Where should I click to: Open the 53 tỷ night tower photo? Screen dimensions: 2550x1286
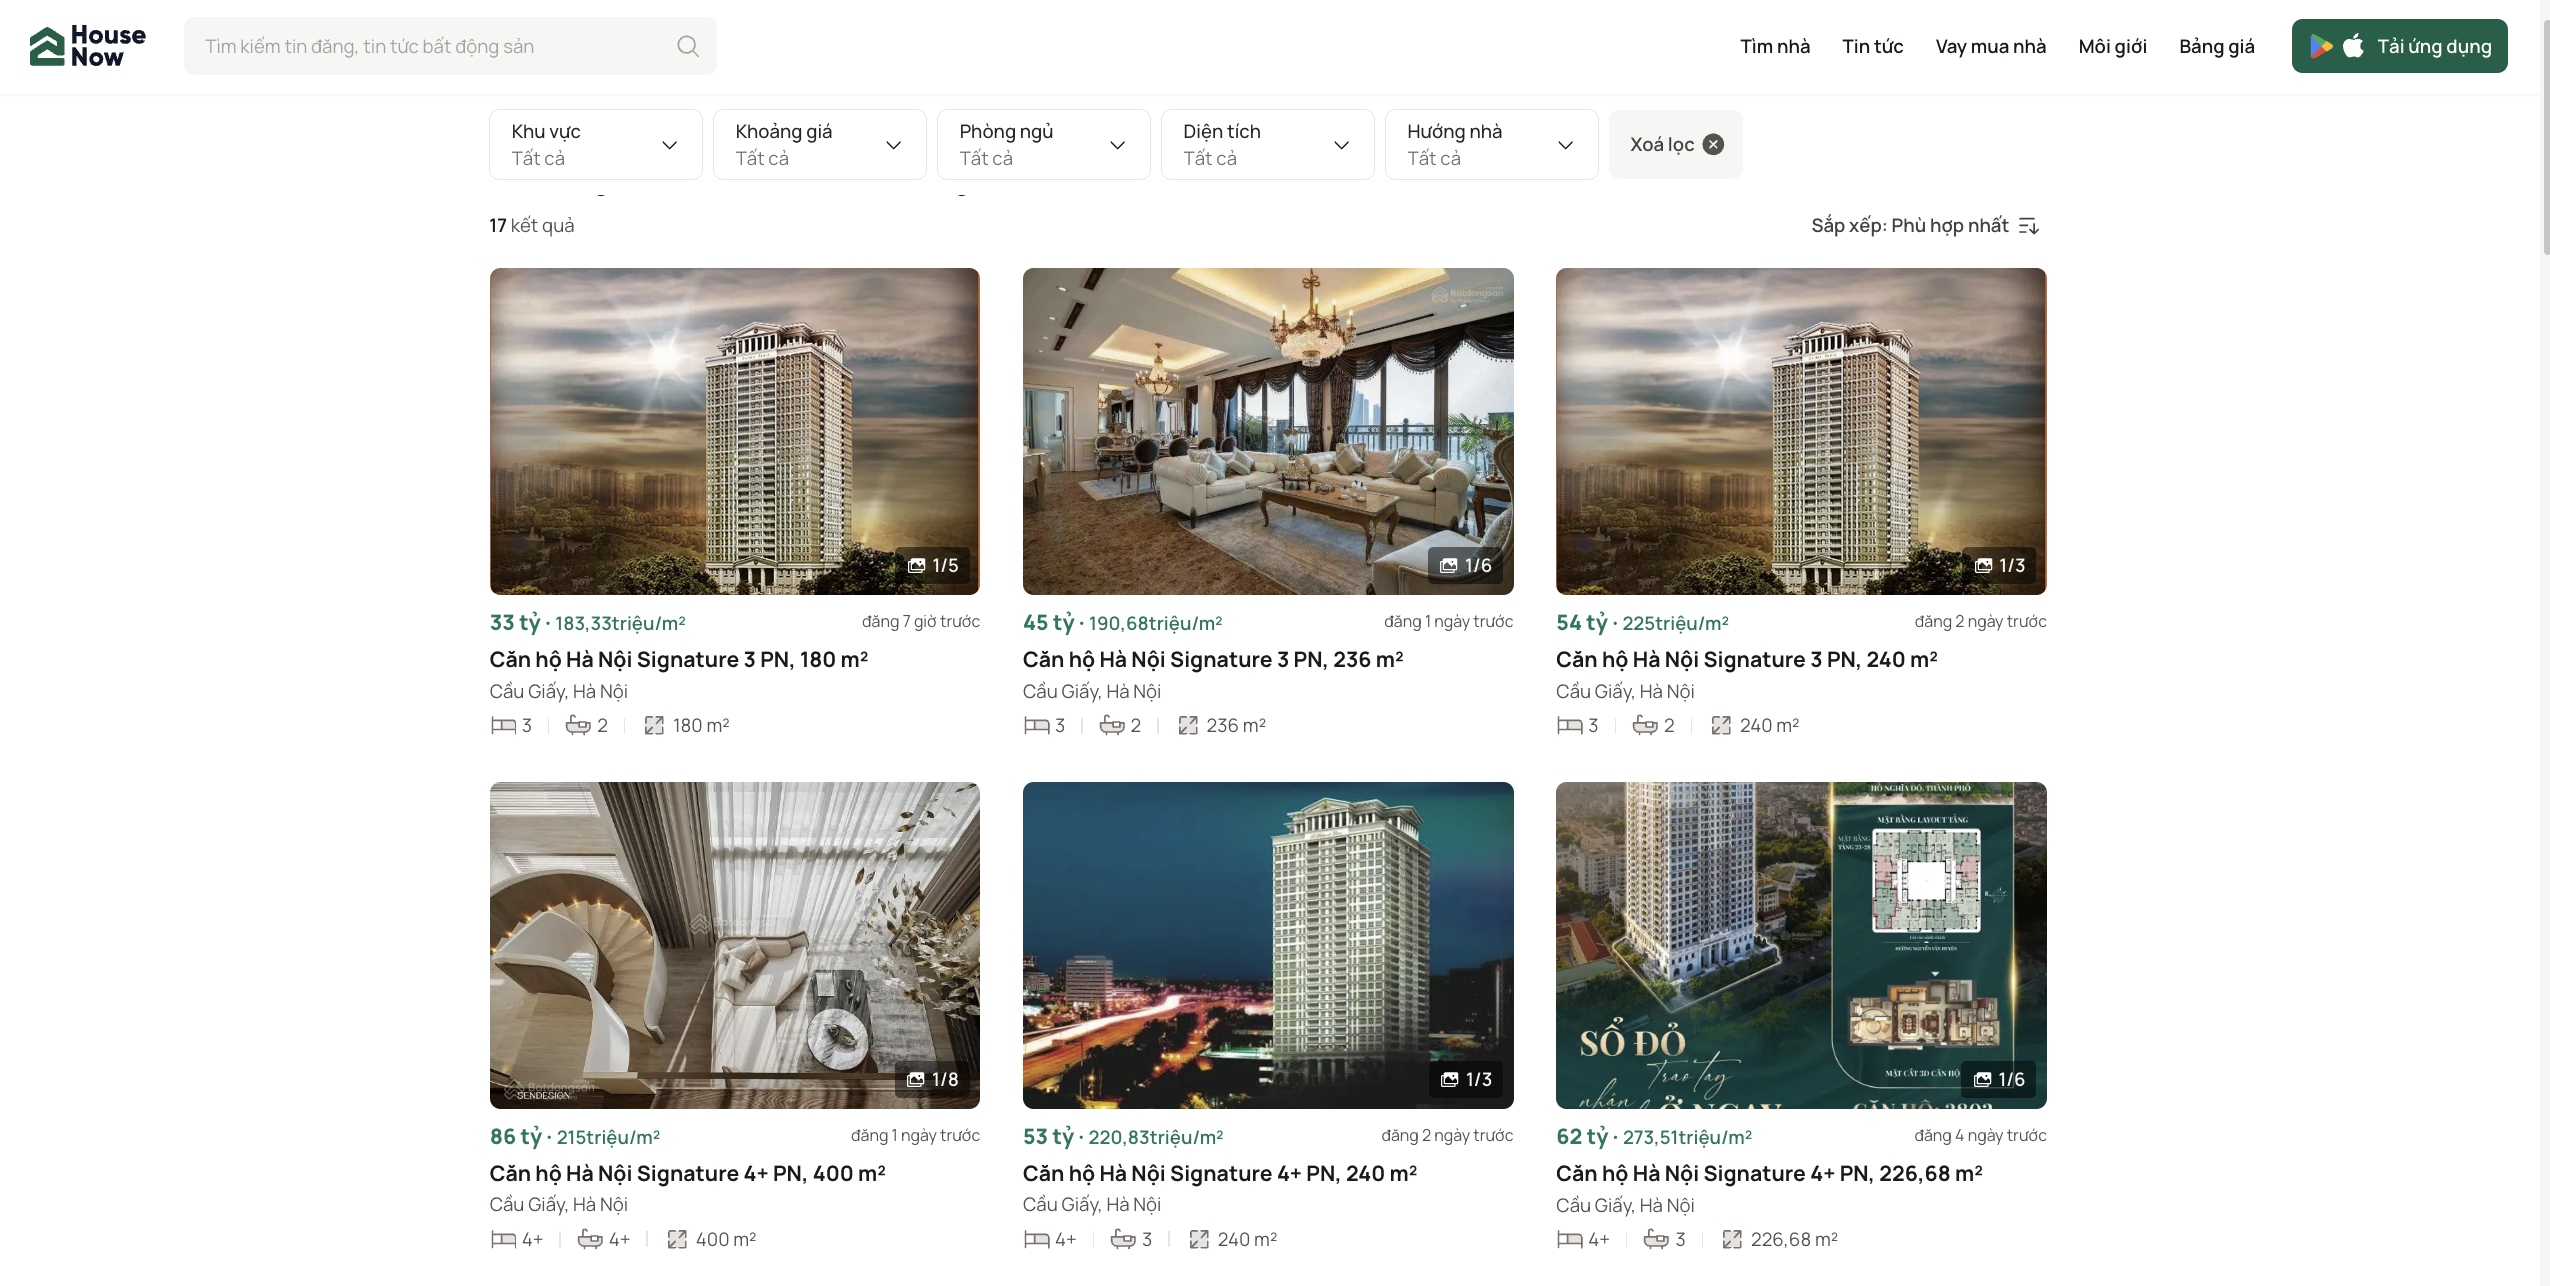[1268, 945]
